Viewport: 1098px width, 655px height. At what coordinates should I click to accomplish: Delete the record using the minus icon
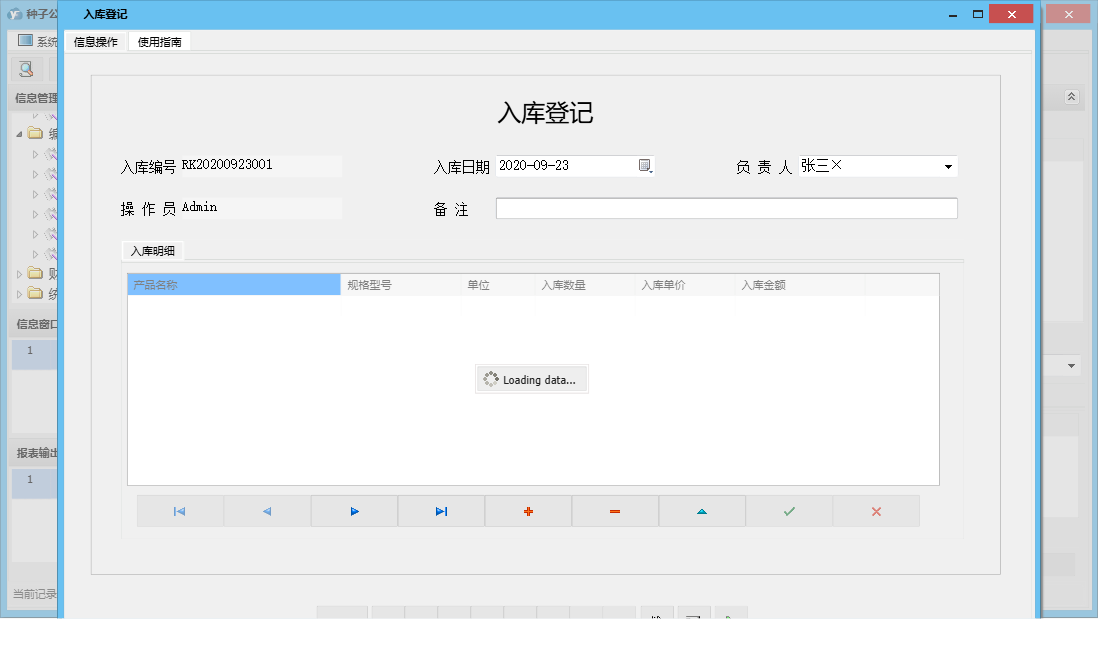[x=615, y=511]
